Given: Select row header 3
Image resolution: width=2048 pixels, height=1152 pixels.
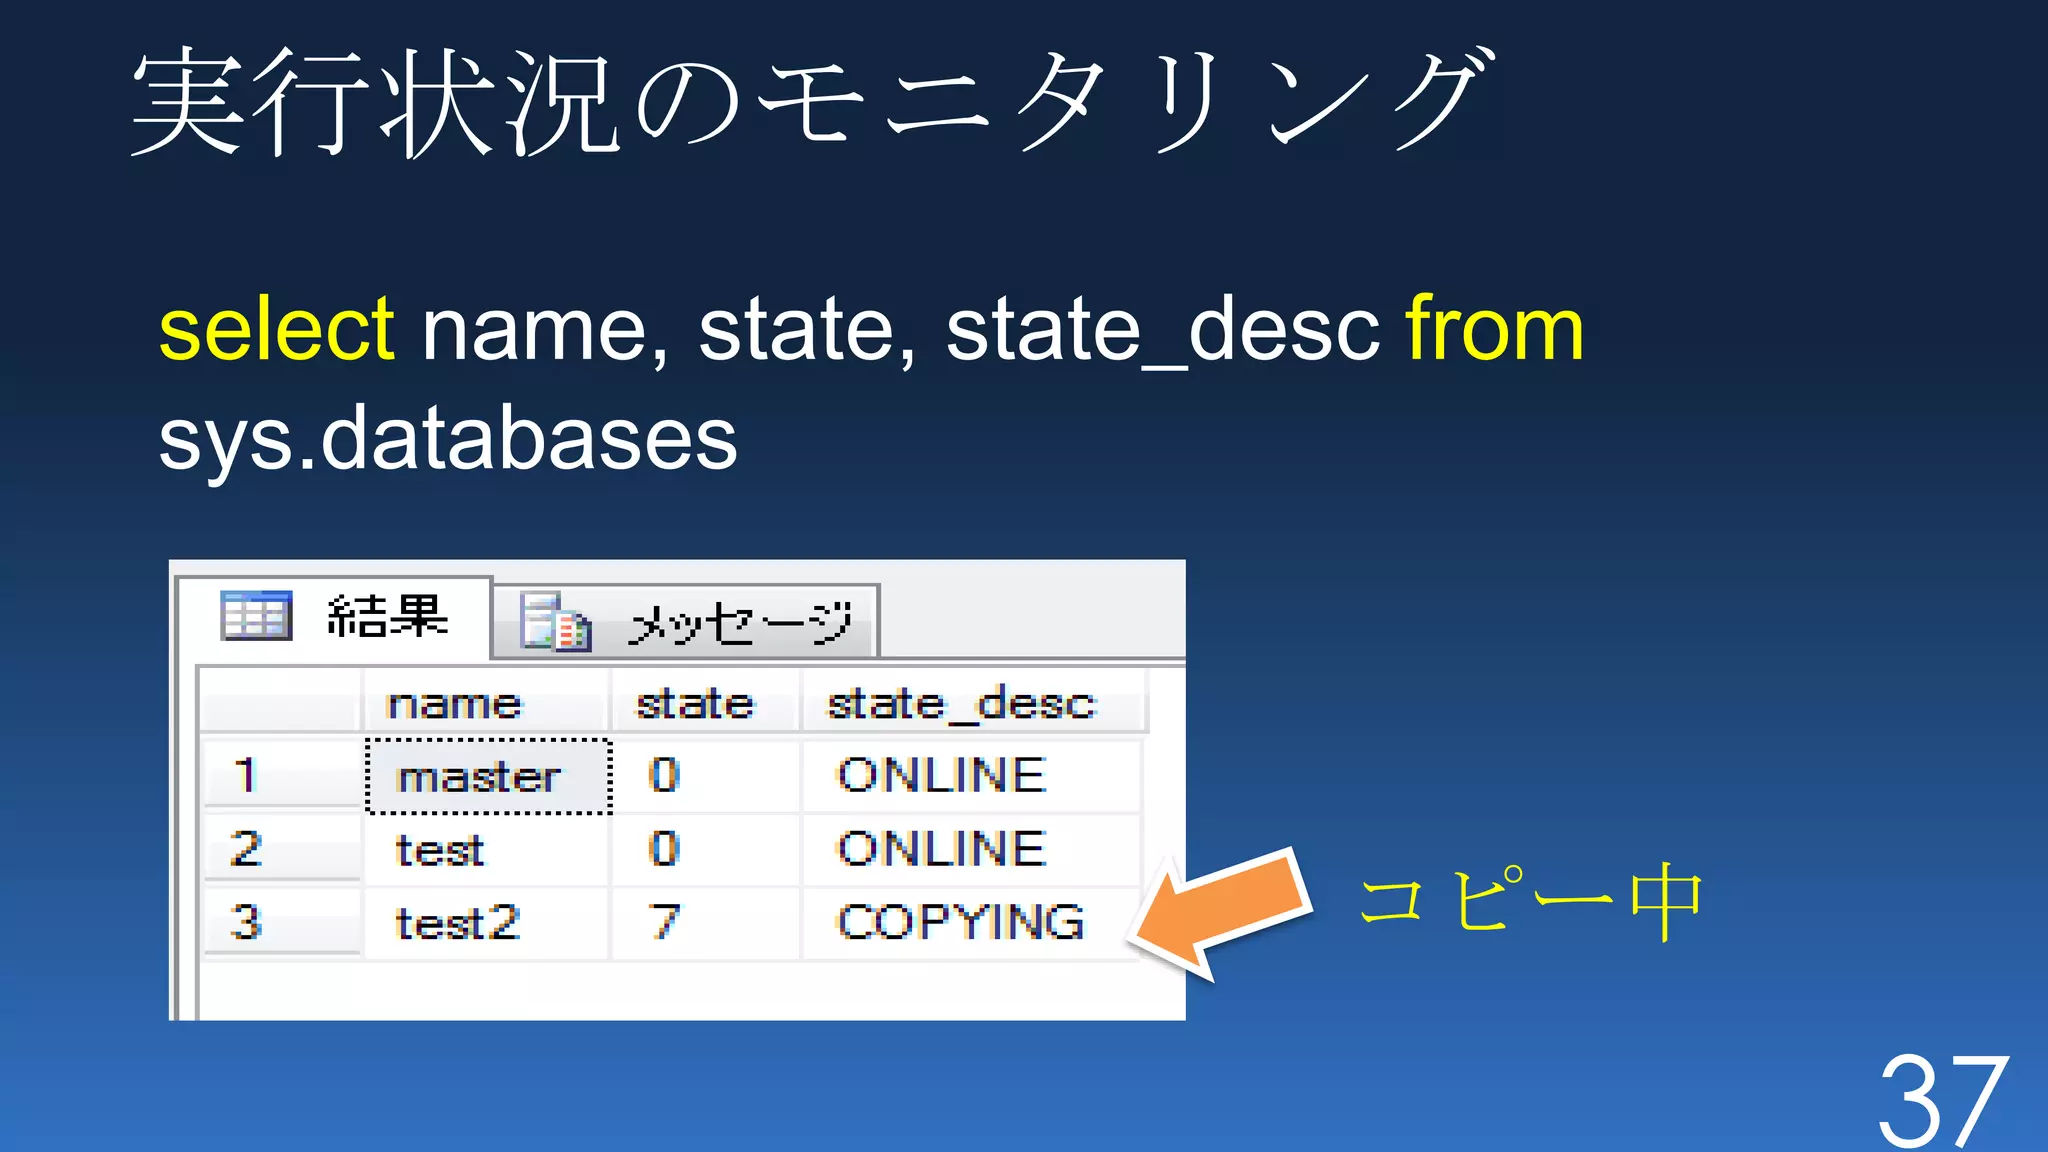Looking at the screenshot, I should click(281, 922).
